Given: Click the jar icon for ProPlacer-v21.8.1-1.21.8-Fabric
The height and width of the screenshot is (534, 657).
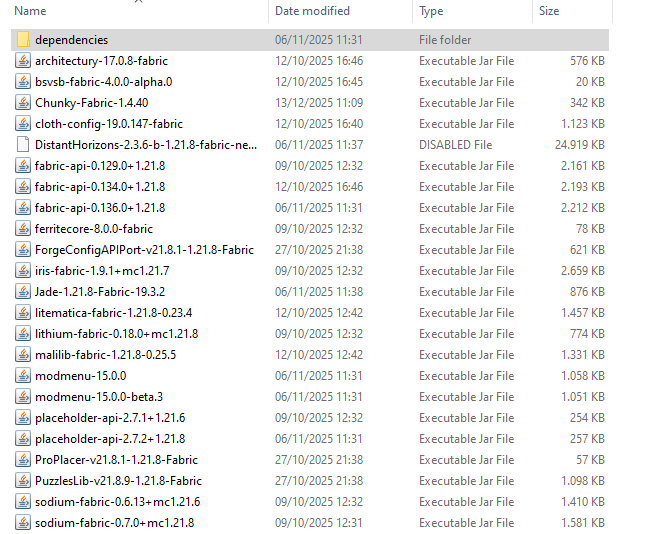Looking at the screenshot, I should click(x=23, y=460).
